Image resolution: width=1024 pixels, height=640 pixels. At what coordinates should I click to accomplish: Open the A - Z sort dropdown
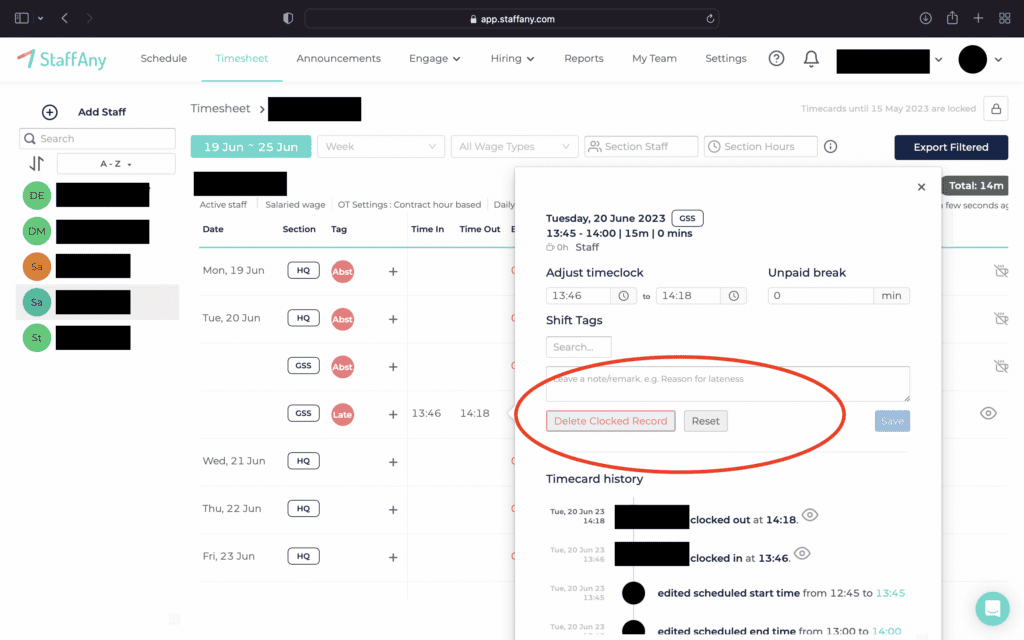(x=116, y=164)
